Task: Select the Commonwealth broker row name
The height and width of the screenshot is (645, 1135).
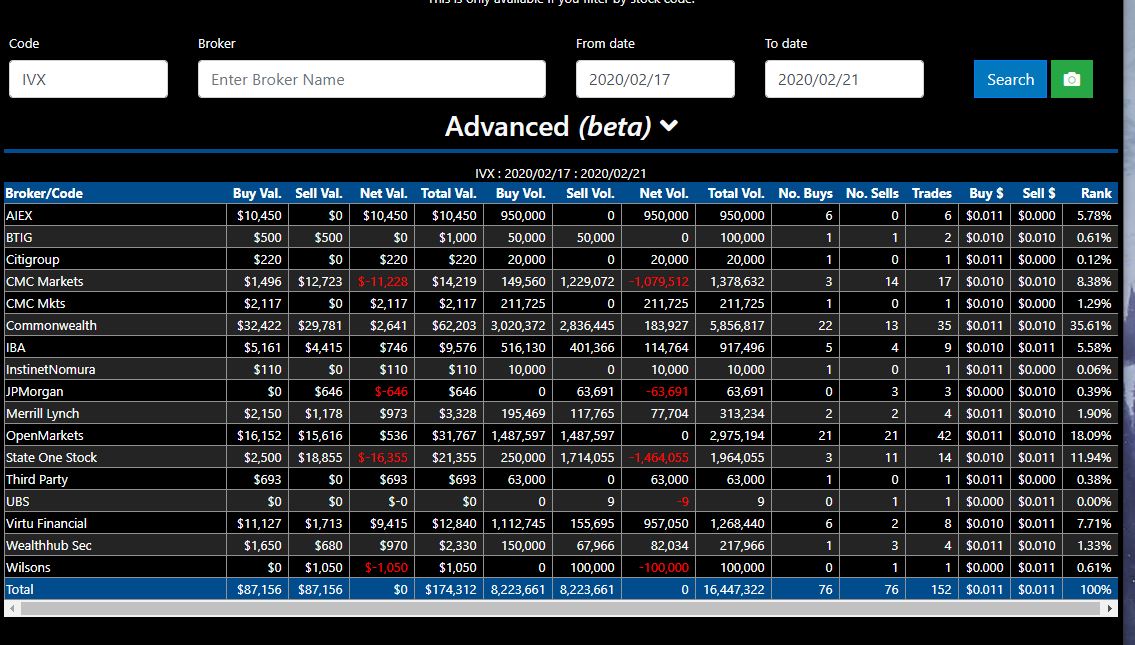Action: pyautogui.click(x=51, y=325)
